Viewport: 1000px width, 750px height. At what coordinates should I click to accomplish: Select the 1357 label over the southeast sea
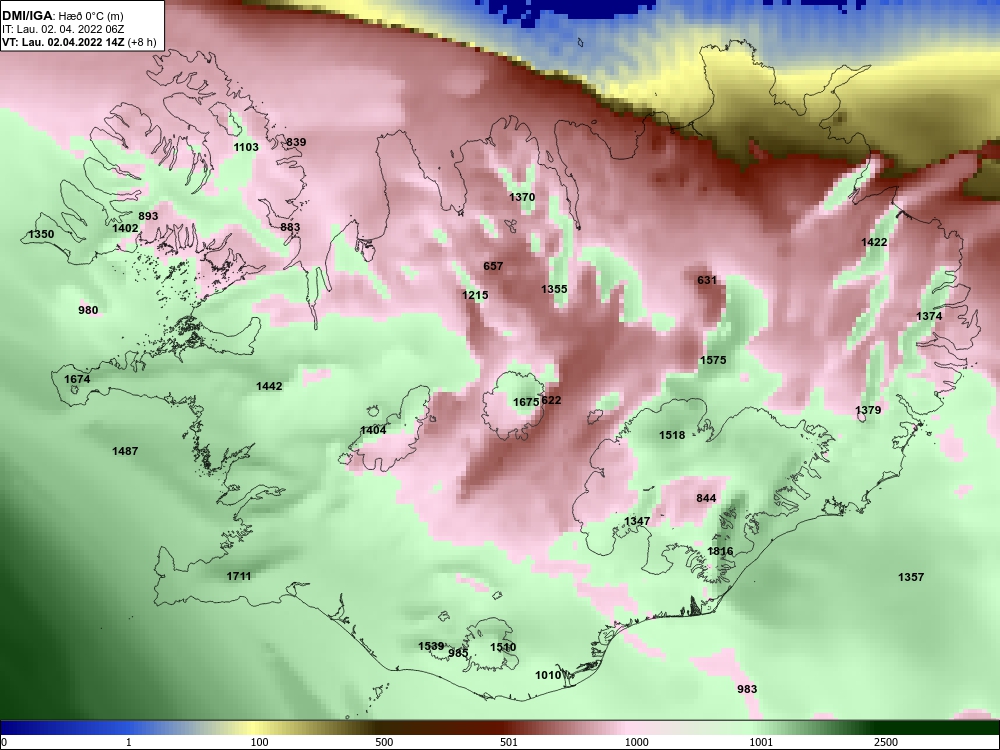[x=911, y=577]
